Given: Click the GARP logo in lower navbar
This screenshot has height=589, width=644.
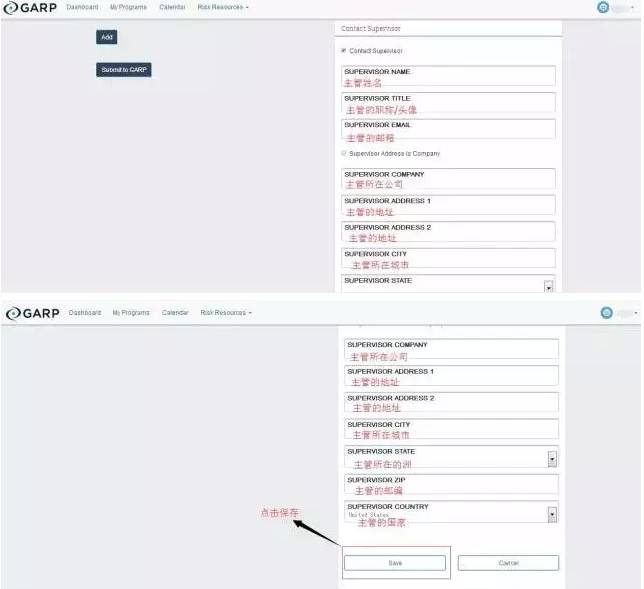Looking at the screenshot, I should tap(33, 313).
